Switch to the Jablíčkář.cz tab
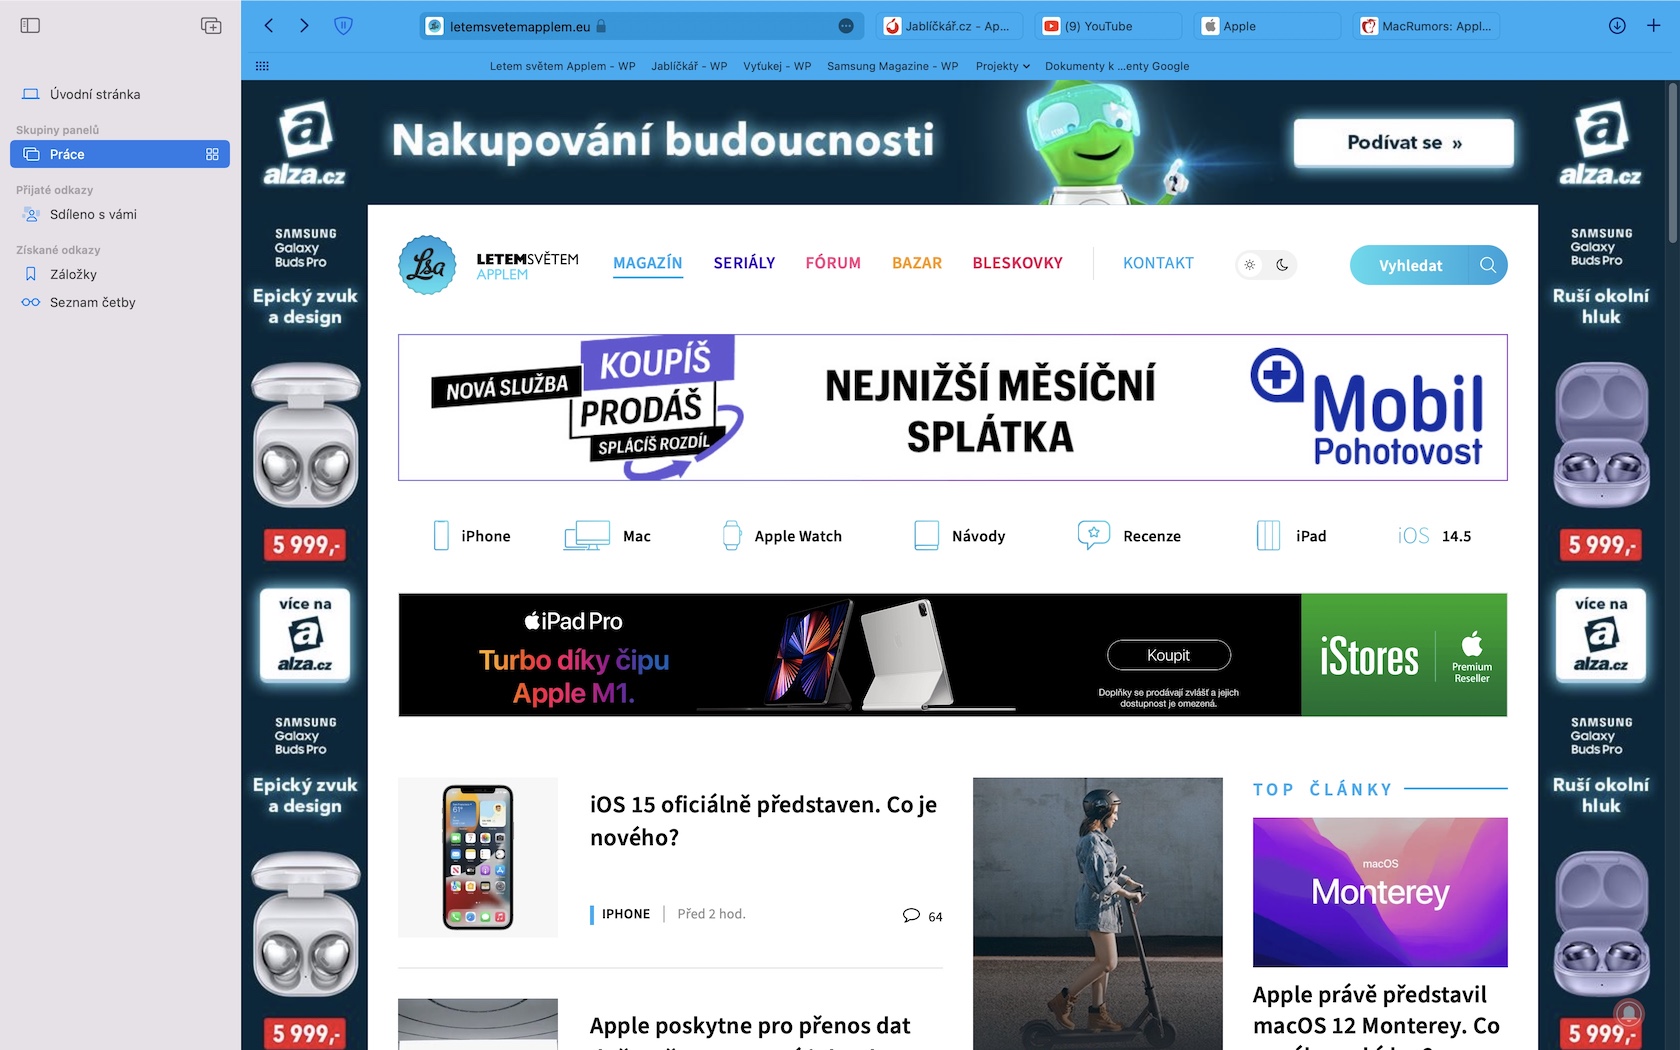1680x1050 pixels. click(x=947, y=26)
